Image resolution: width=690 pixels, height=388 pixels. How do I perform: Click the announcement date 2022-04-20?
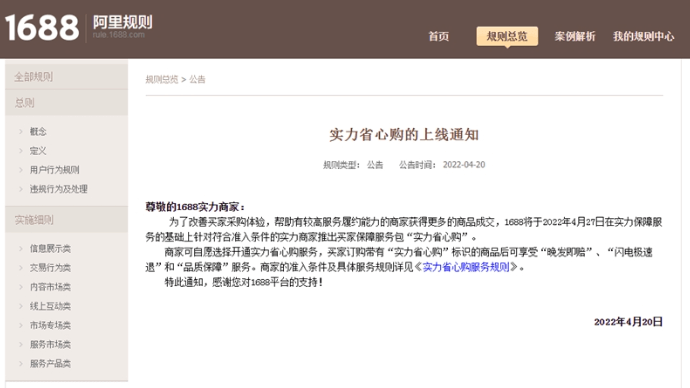click(464, 165)
